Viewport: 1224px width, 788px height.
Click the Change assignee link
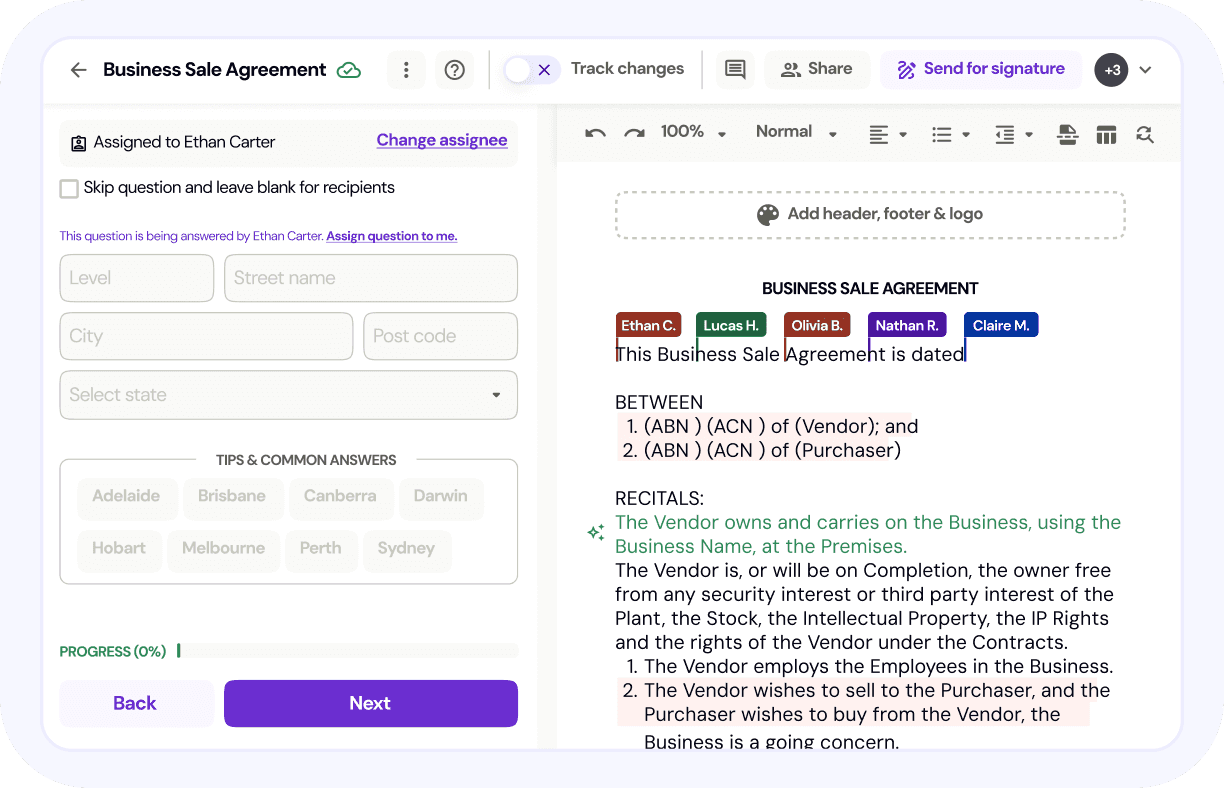click(442, 141)
